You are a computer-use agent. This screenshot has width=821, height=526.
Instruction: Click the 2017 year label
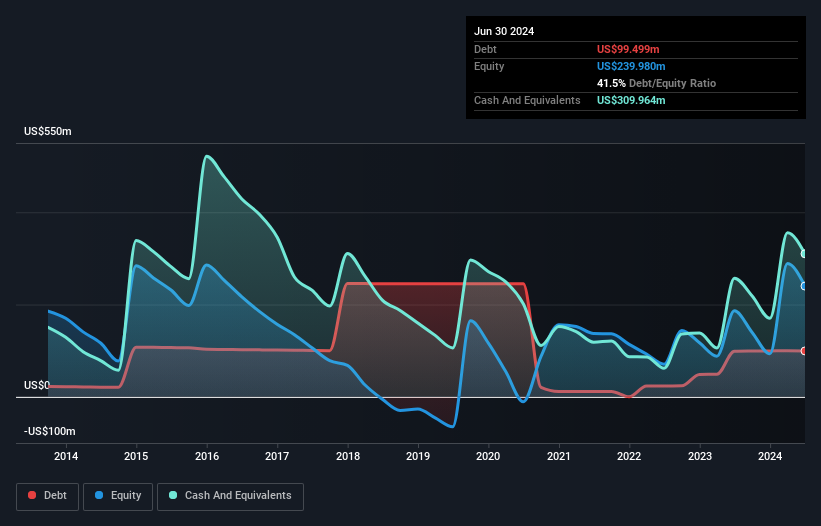(x=277, y=456)
